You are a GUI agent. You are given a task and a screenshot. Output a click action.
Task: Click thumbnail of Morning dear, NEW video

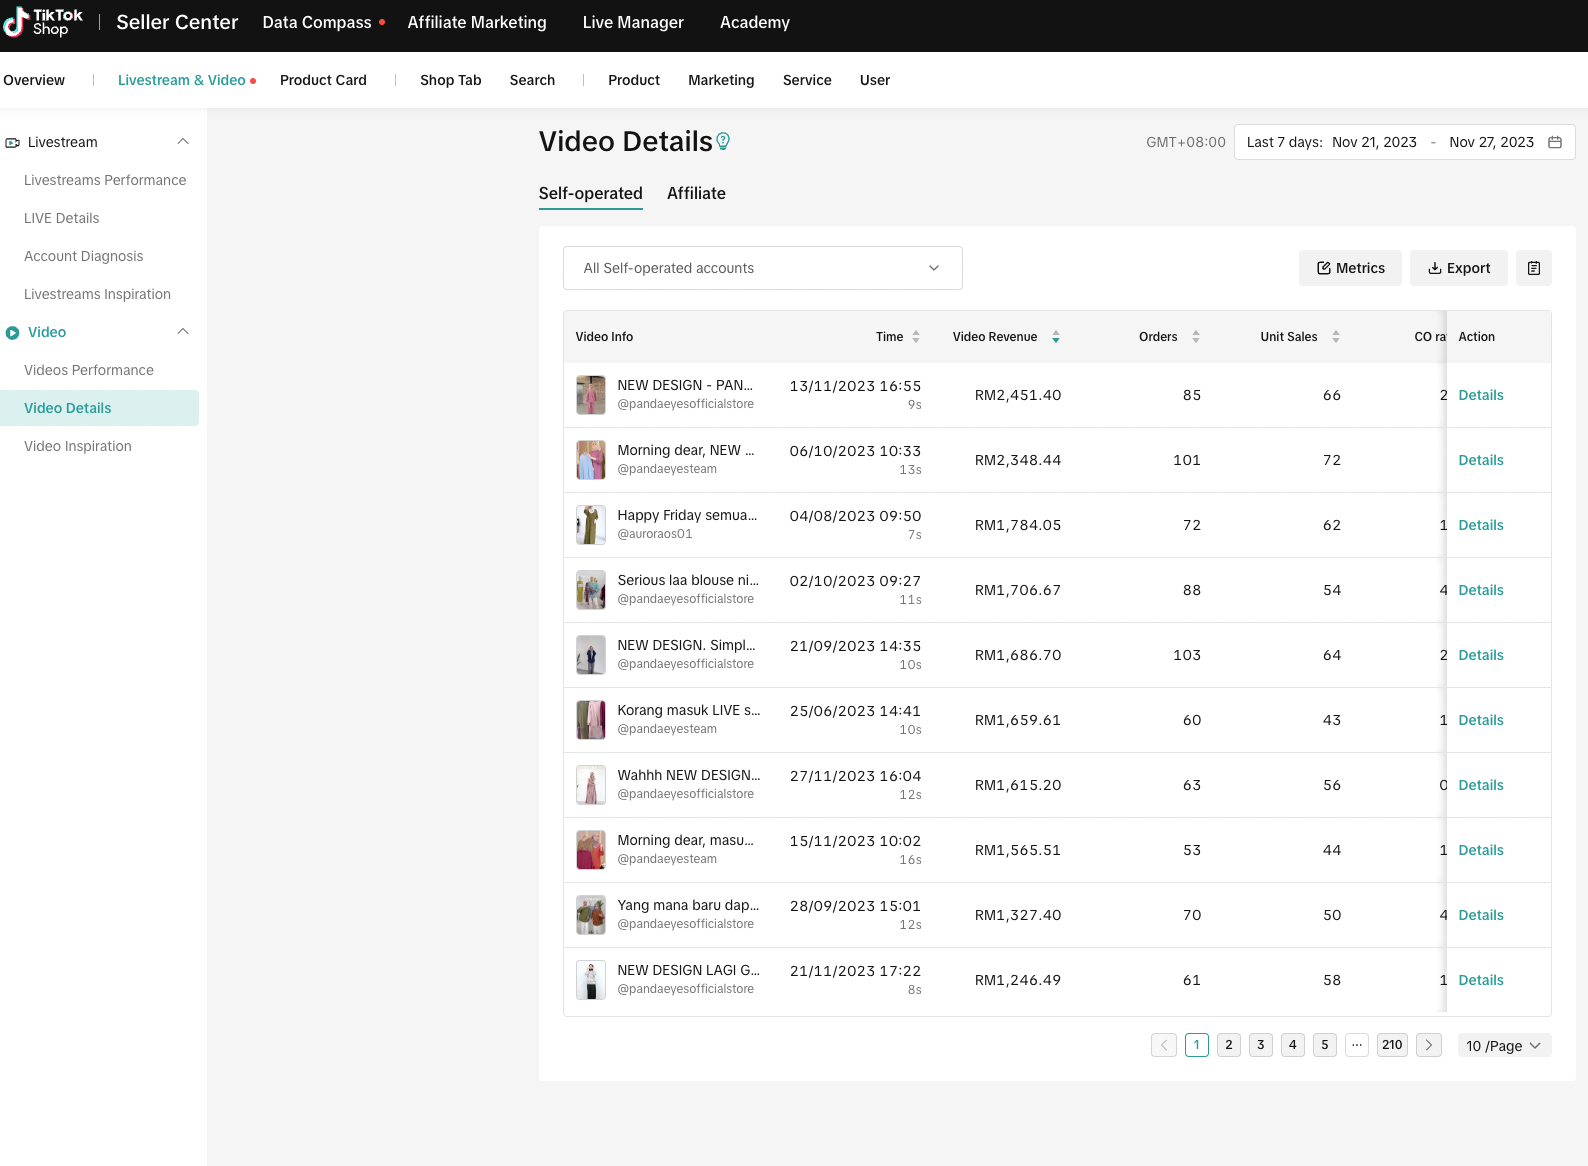click(x=591, y=460)
